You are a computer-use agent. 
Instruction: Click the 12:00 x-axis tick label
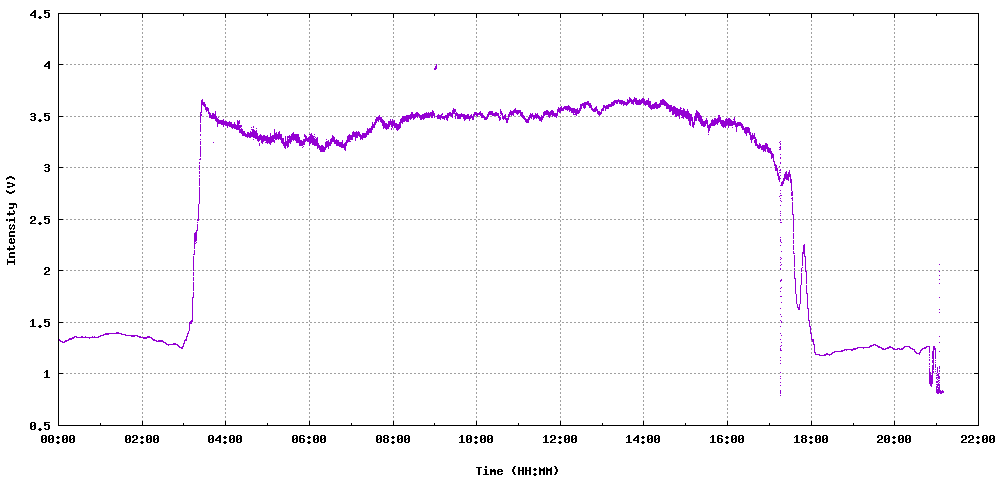560,439
